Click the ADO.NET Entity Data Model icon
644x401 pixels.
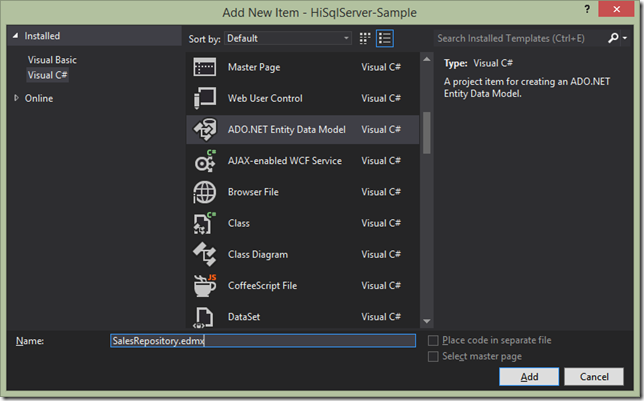click(x=205, y=129)
